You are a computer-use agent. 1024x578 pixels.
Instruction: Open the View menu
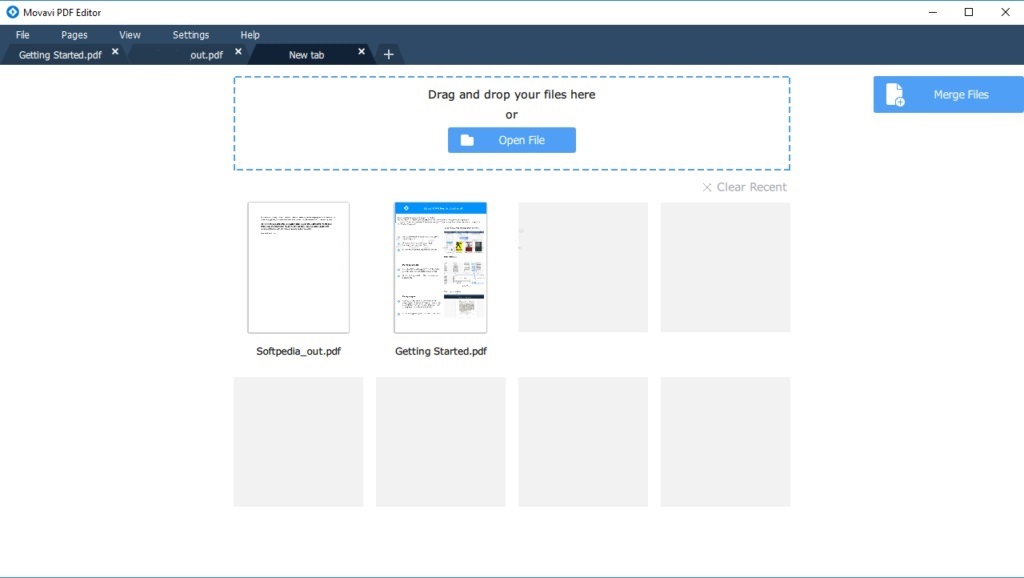(129, 35)
